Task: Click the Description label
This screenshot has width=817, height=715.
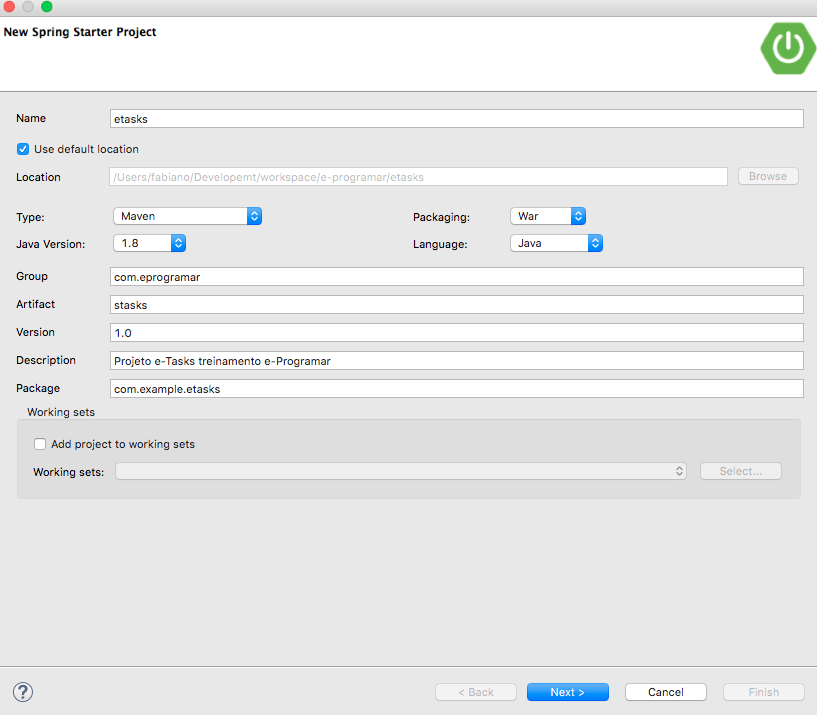Action: 46,360
